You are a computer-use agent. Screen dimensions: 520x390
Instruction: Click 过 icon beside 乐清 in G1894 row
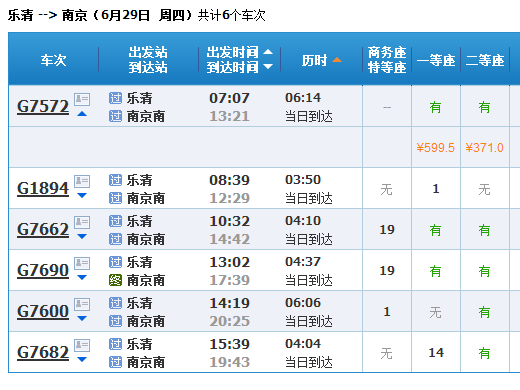pyautogui.click(x=115, y=180)
